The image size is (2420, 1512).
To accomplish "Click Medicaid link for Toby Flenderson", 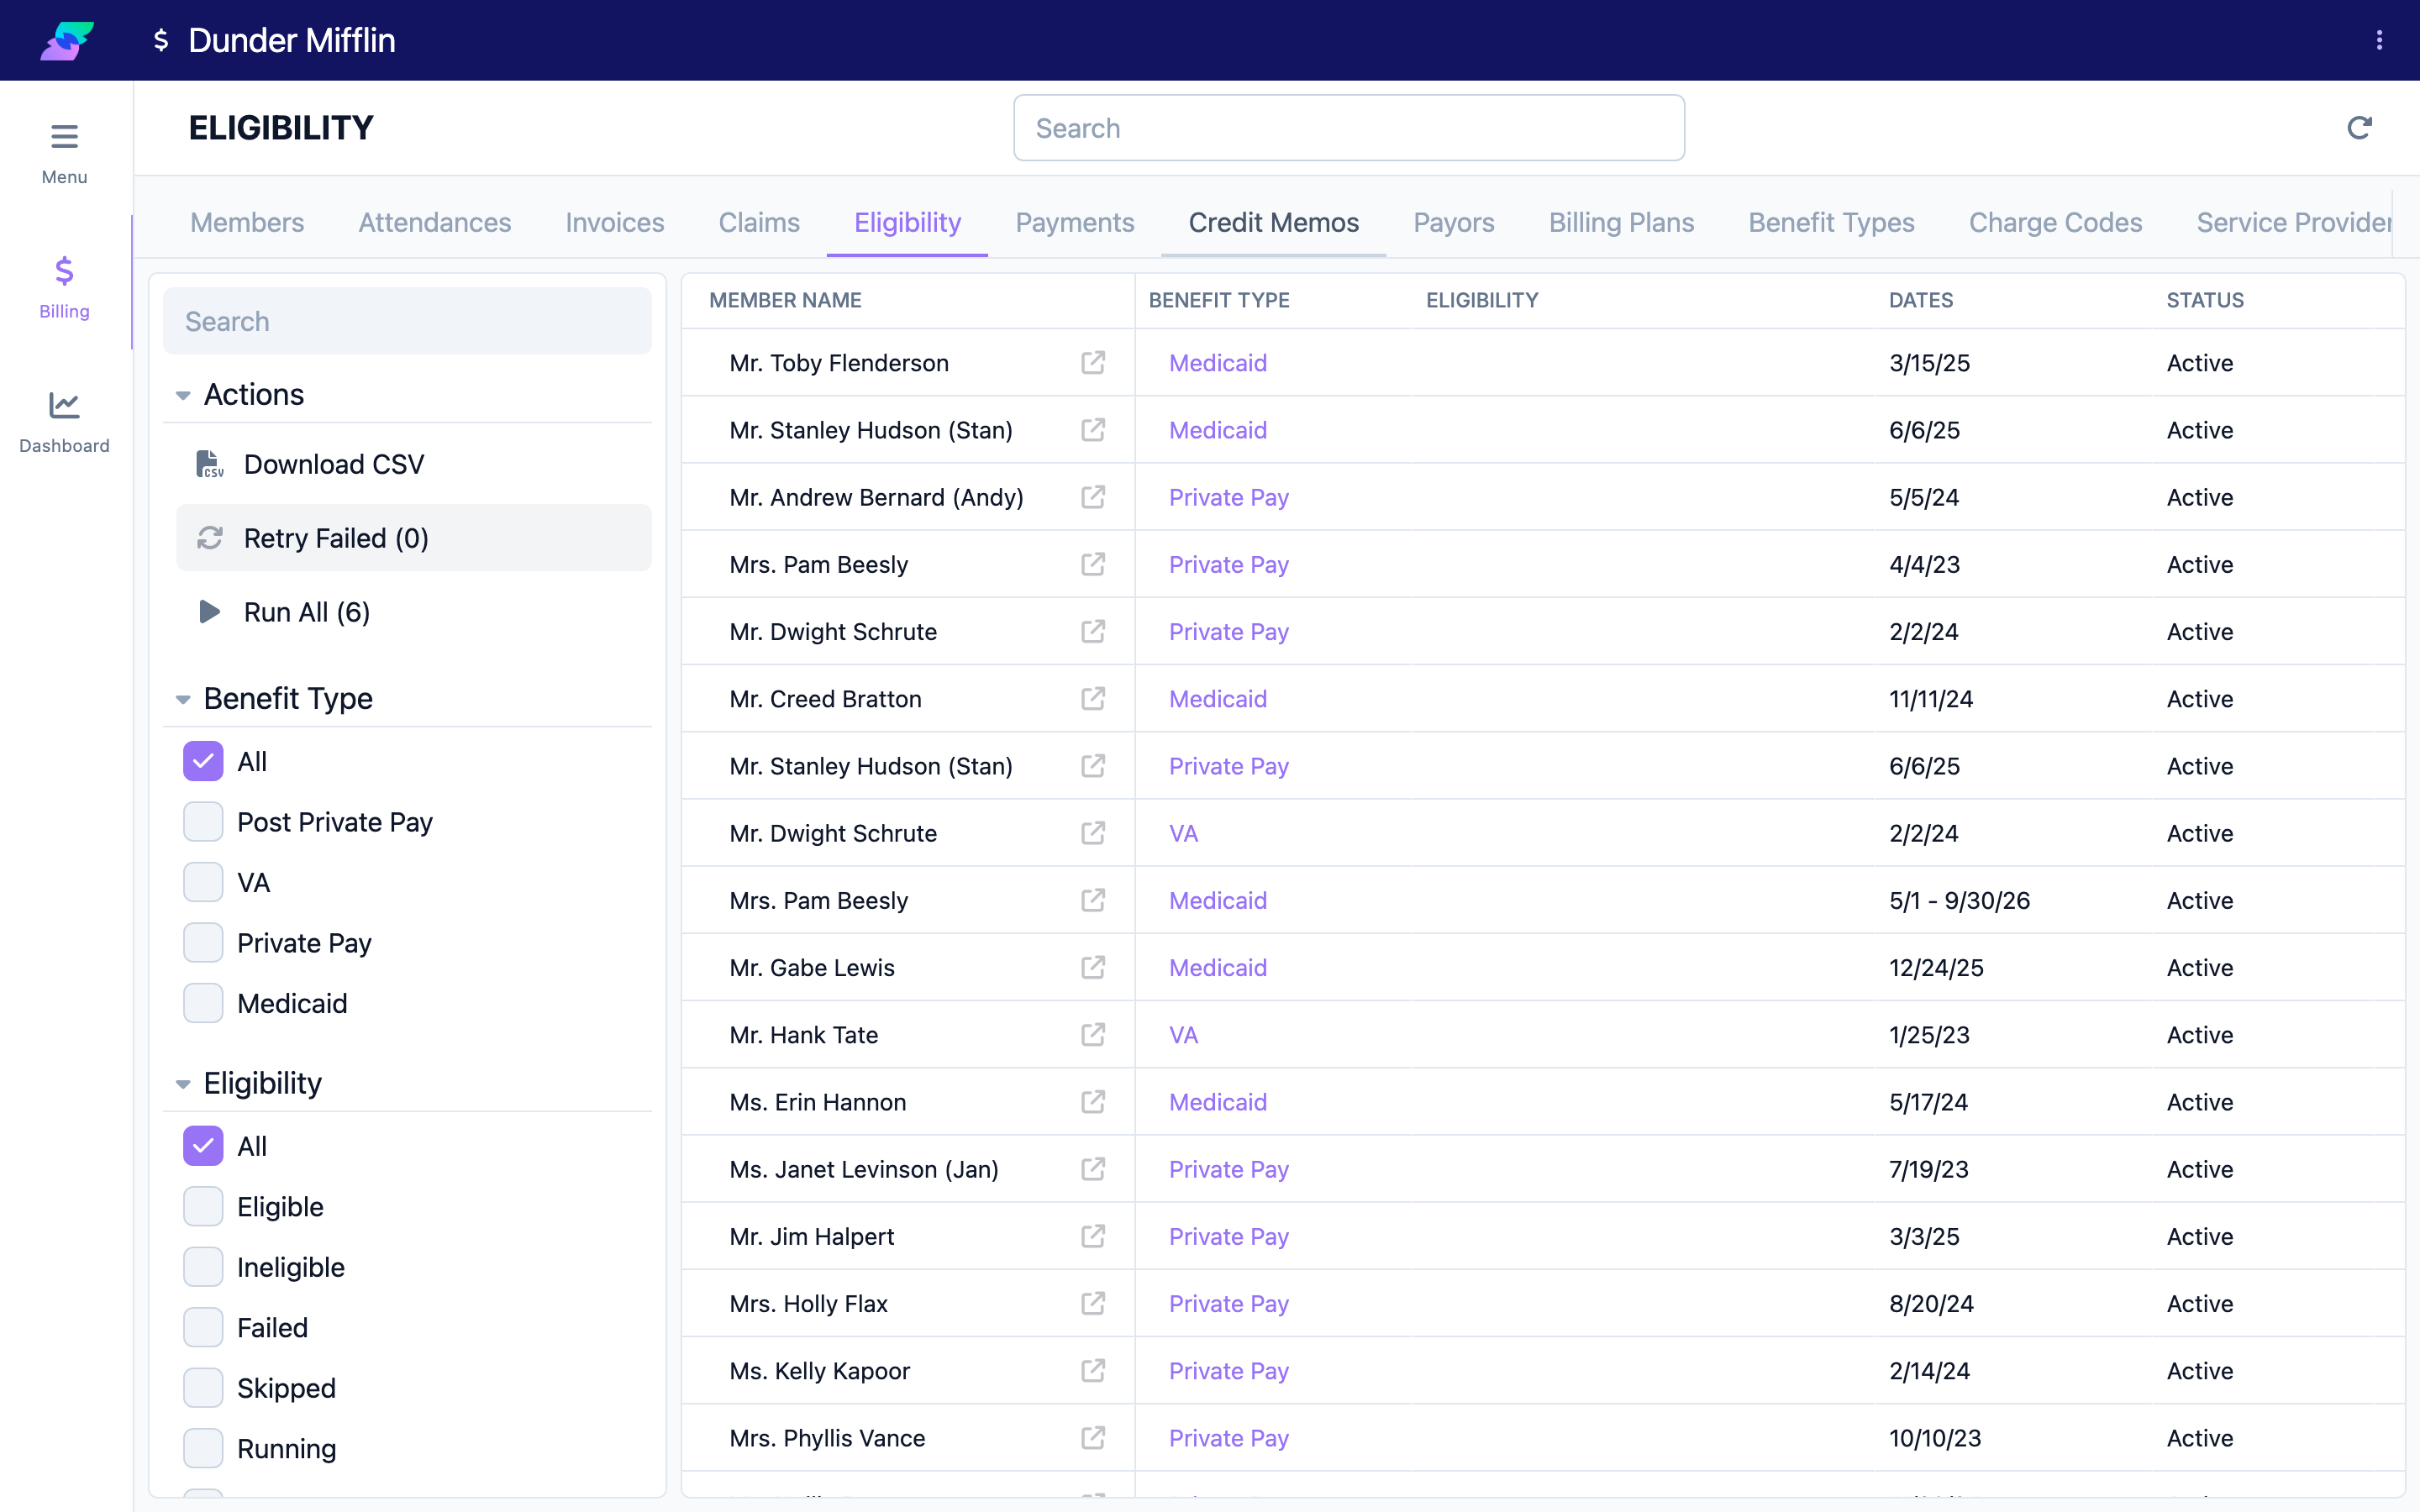I will click(x=1218, y=363).
